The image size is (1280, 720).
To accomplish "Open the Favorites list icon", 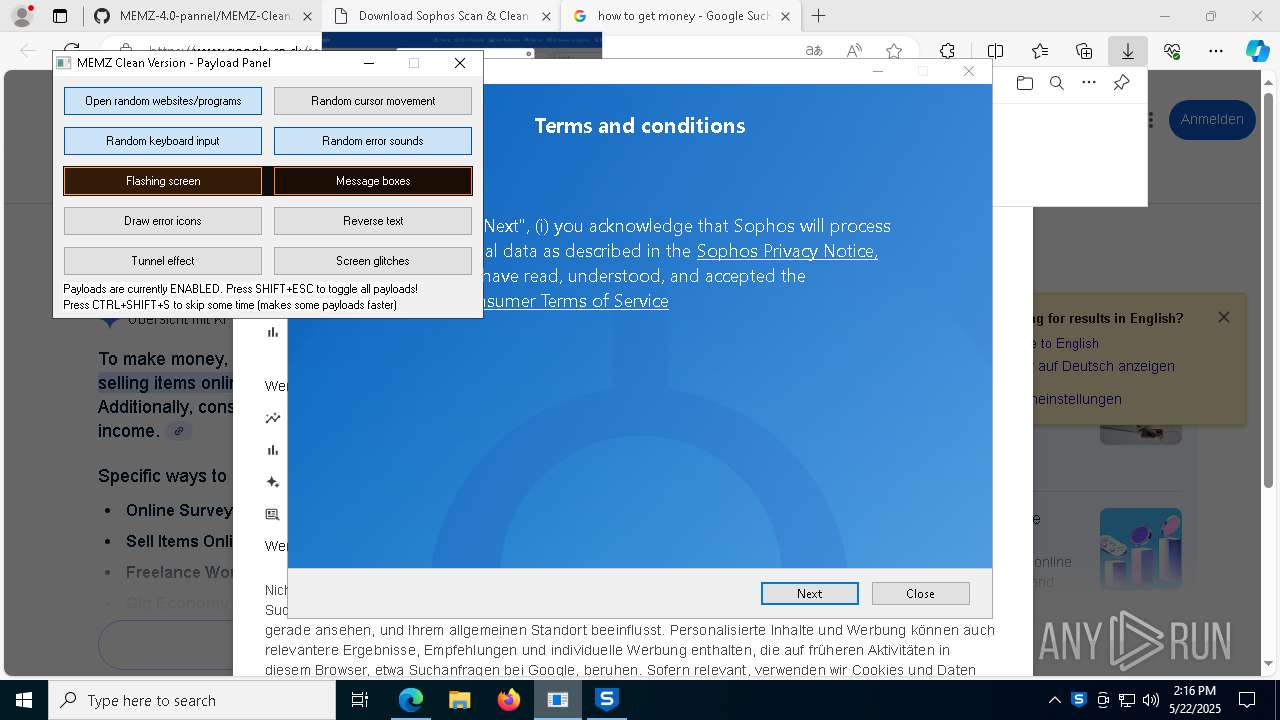I will click(1040, 51).
